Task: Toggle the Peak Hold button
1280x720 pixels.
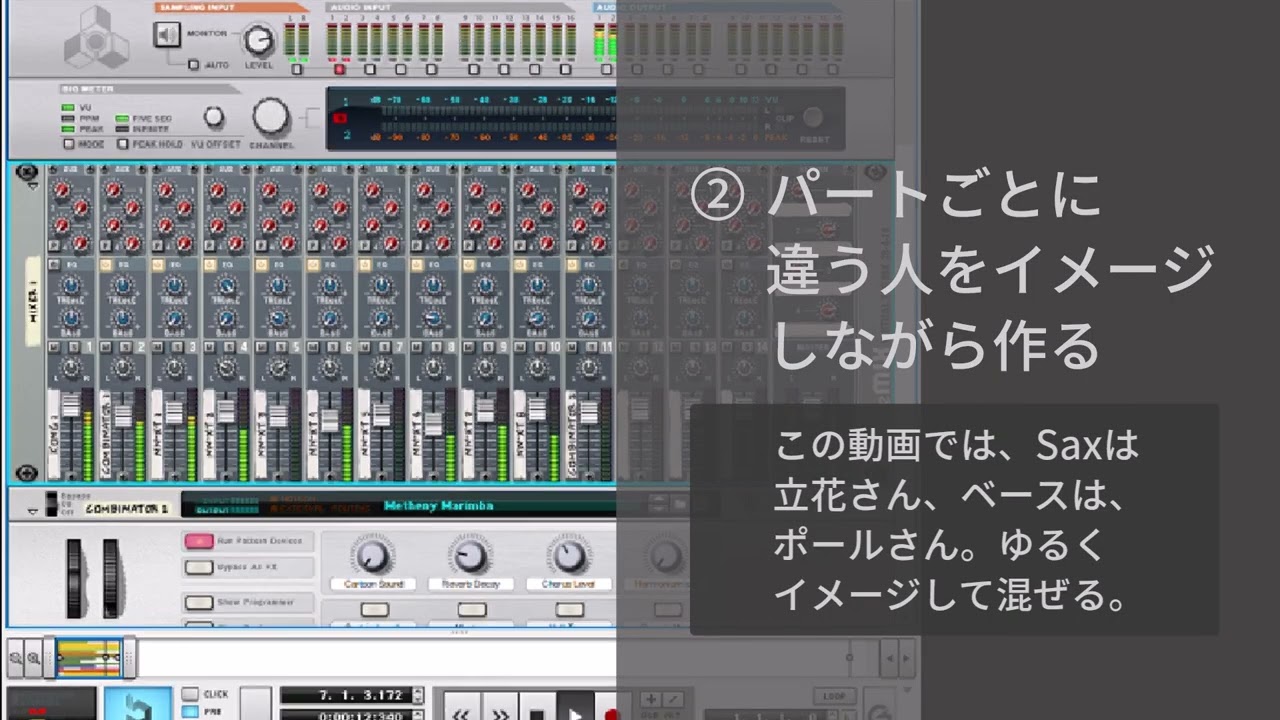Action: point(124,144)
